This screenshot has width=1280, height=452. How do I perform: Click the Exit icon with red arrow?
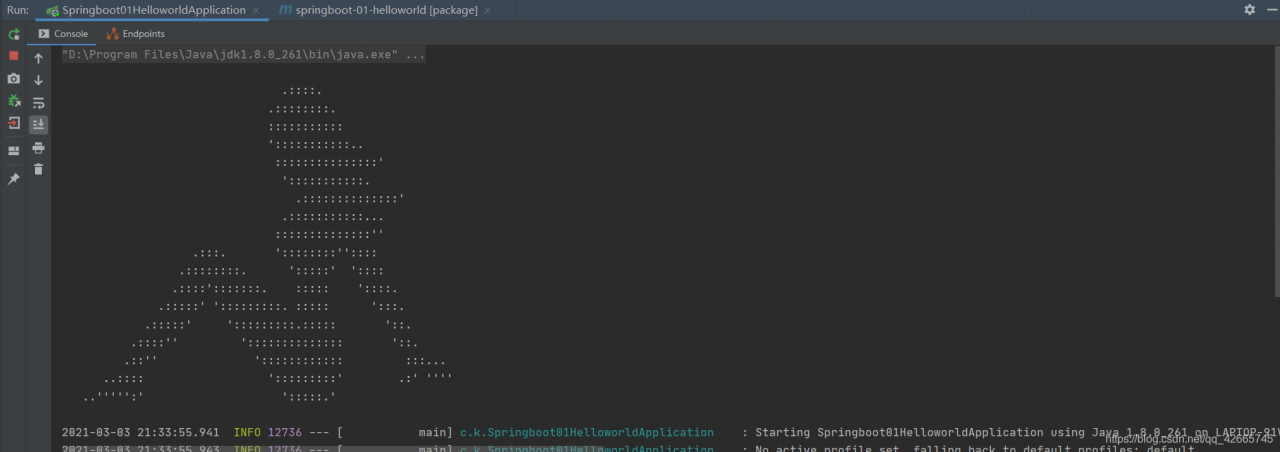tap(14, 123)
